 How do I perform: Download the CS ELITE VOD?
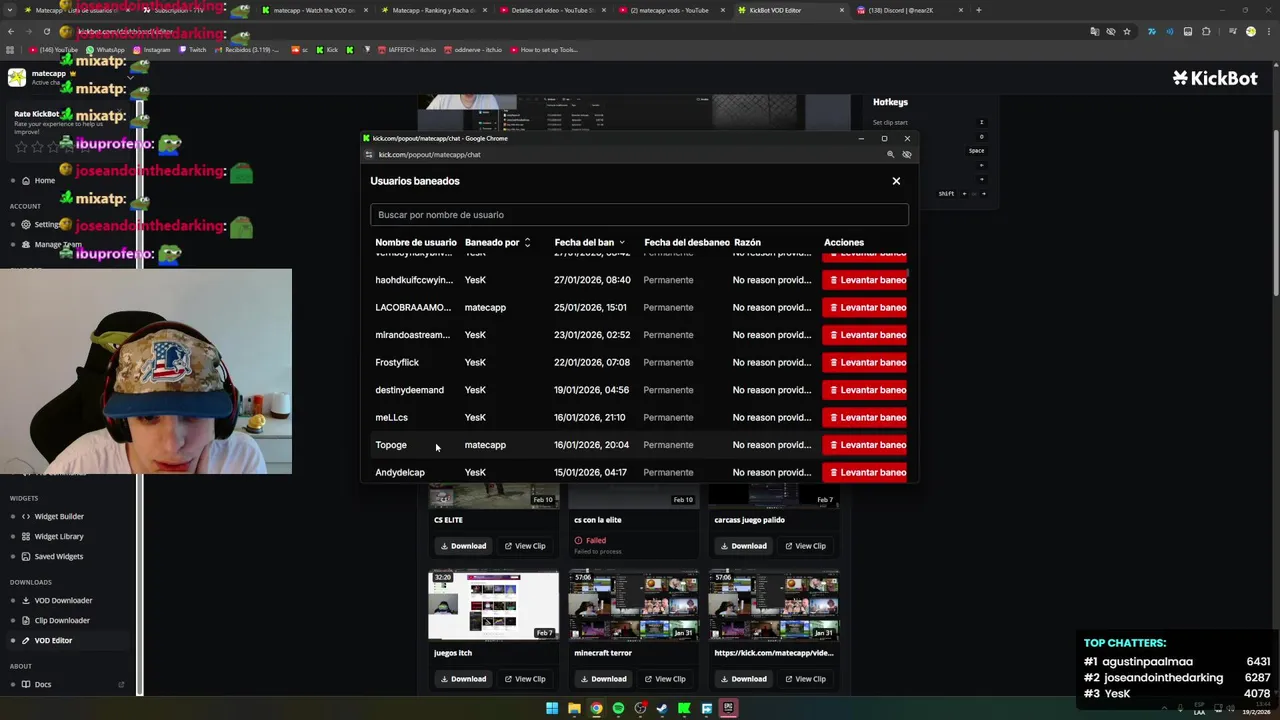pyautogui.click(x=463, y=546)
